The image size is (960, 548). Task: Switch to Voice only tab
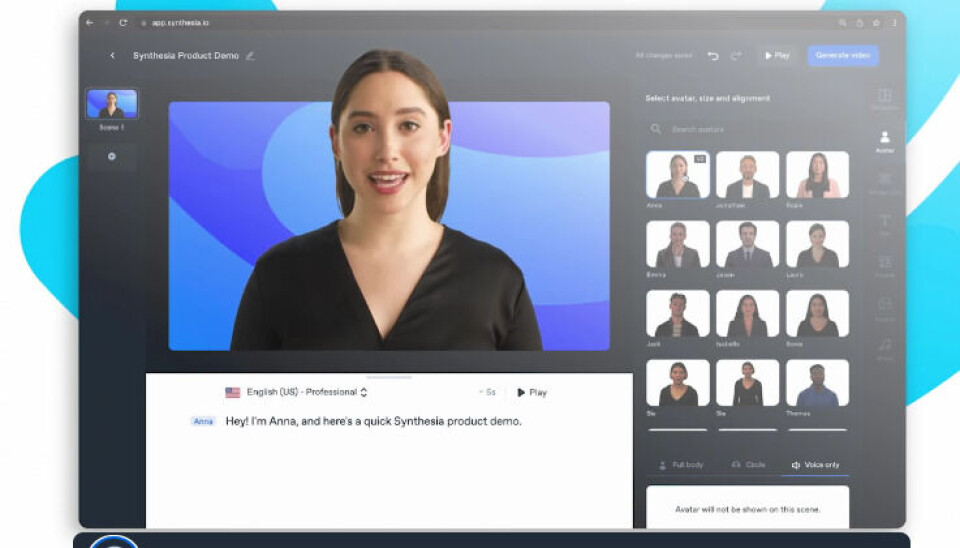pyautogui.click(x=816, y=465)
